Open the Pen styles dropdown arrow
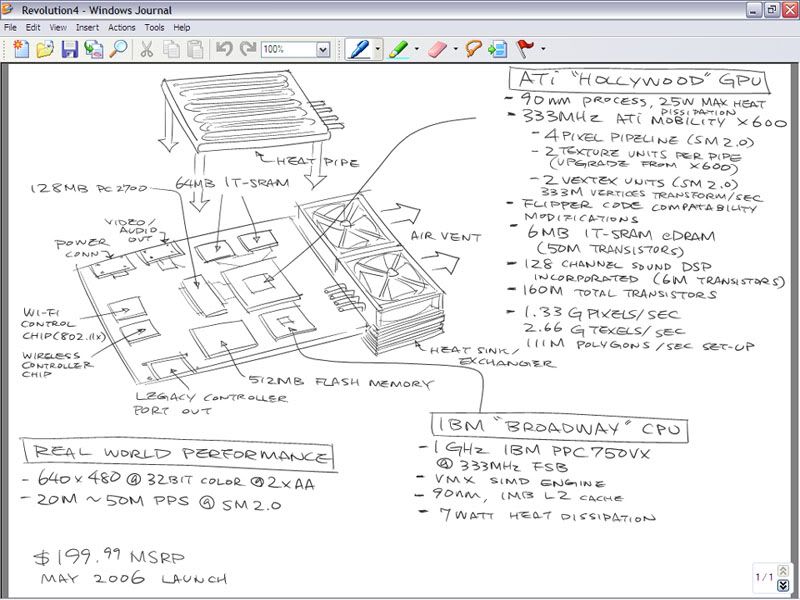Viewport: 800px width, 600px height. click(378, 49)
